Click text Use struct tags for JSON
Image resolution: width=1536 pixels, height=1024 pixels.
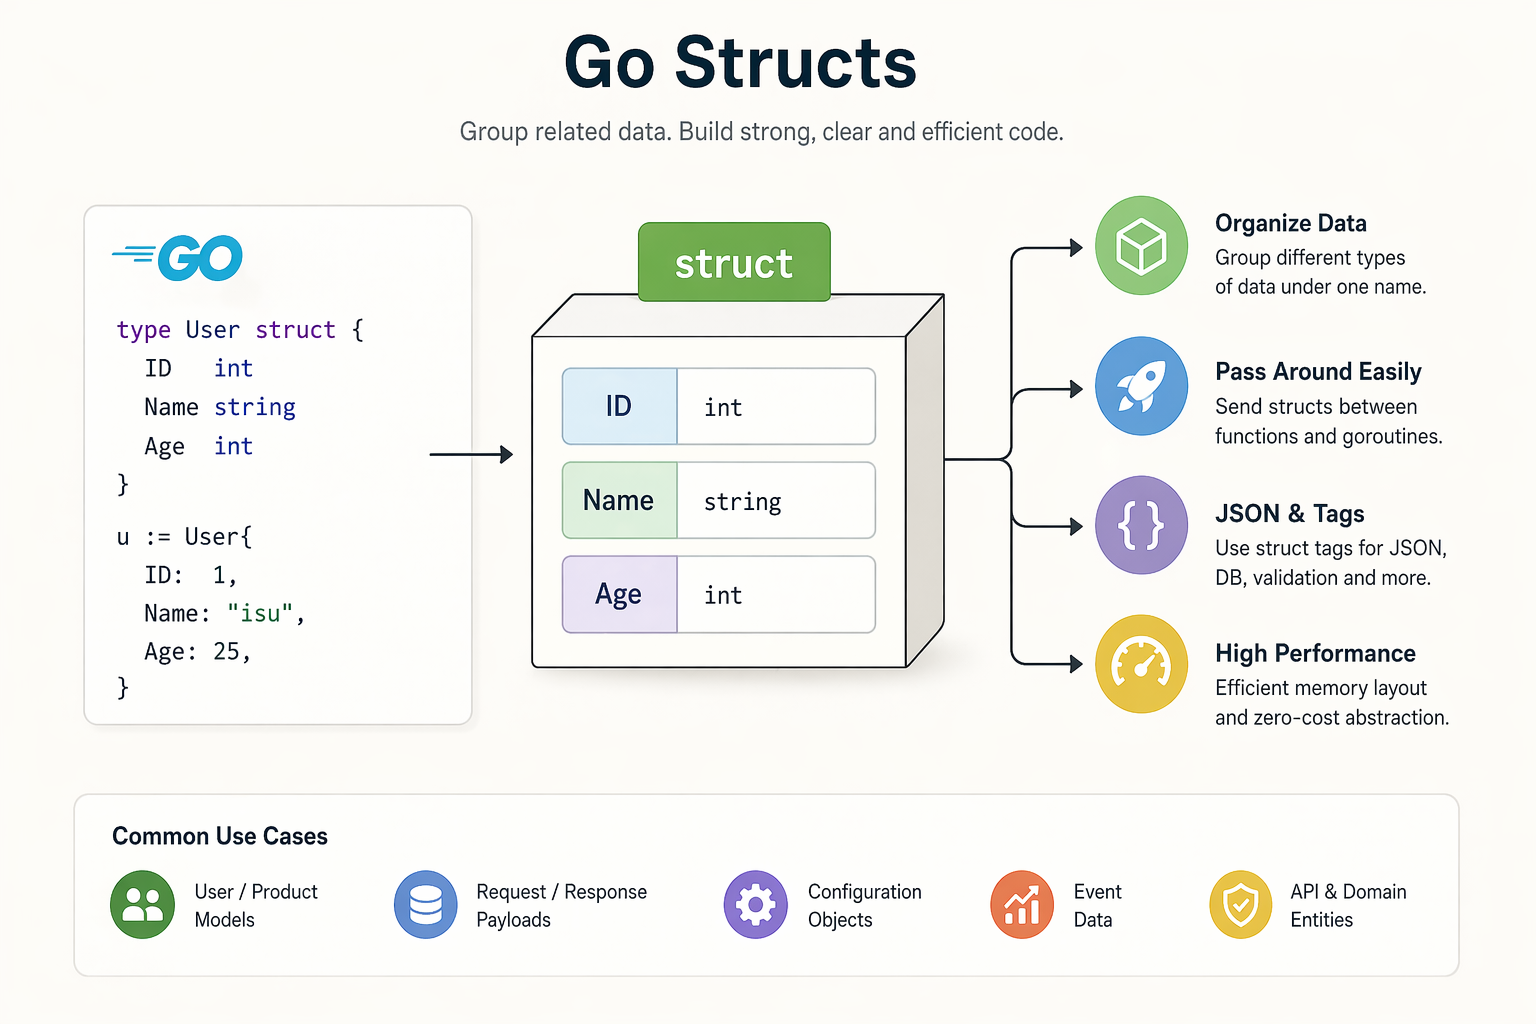coord(1331,548)
